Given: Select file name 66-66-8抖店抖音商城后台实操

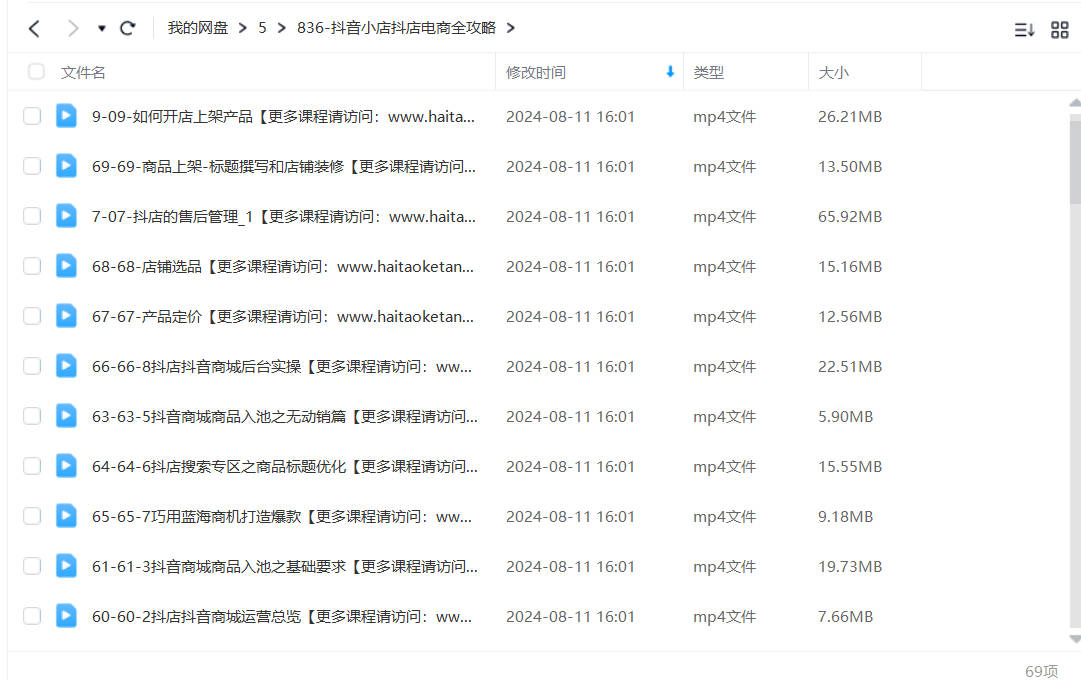Looking at the screenshot, I should click(x=282, y=367).
